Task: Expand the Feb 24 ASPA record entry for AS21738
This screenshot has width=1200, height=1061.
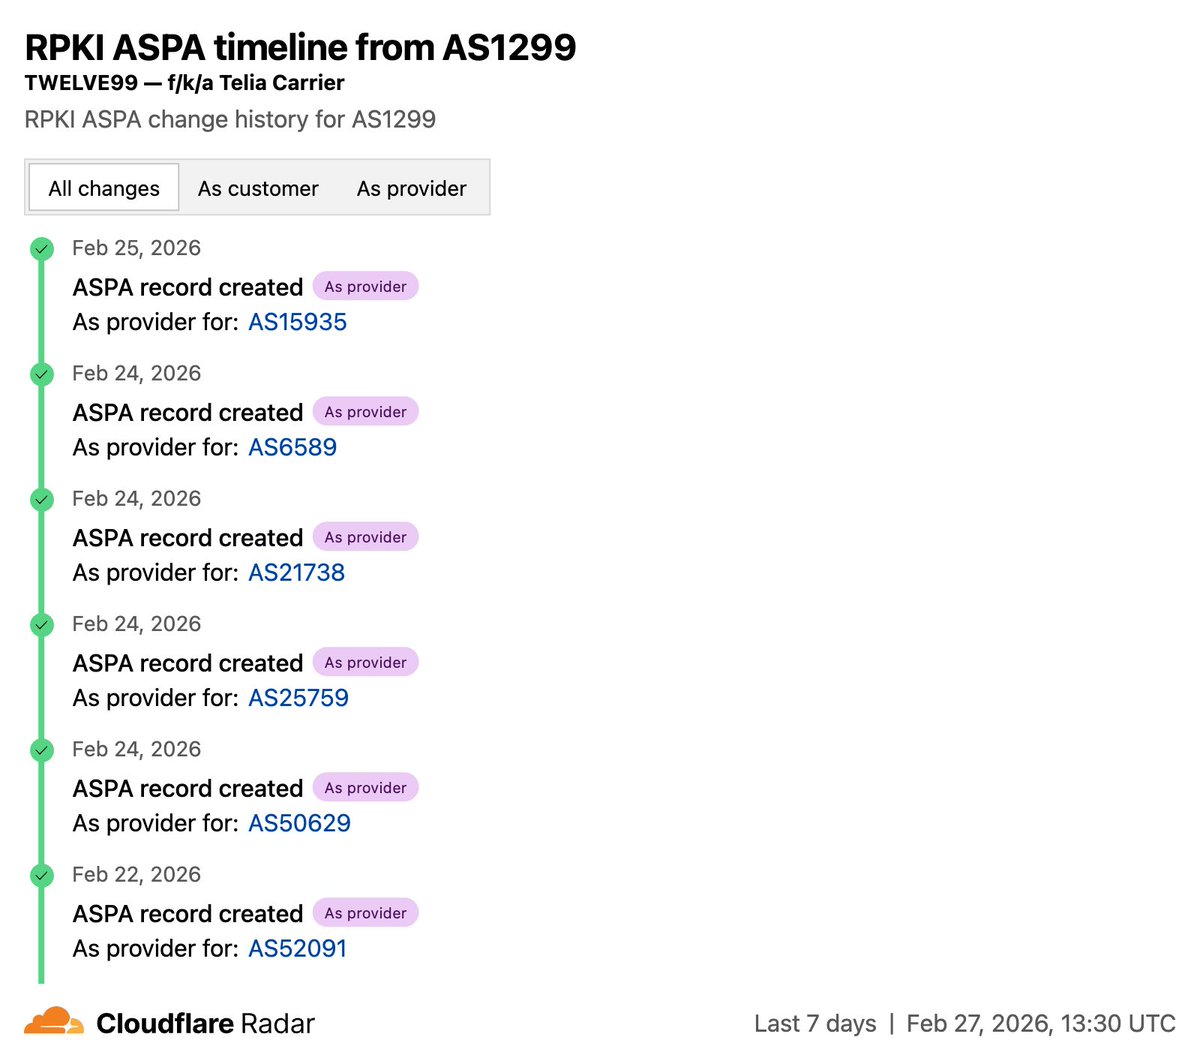Action: point(186,537)
